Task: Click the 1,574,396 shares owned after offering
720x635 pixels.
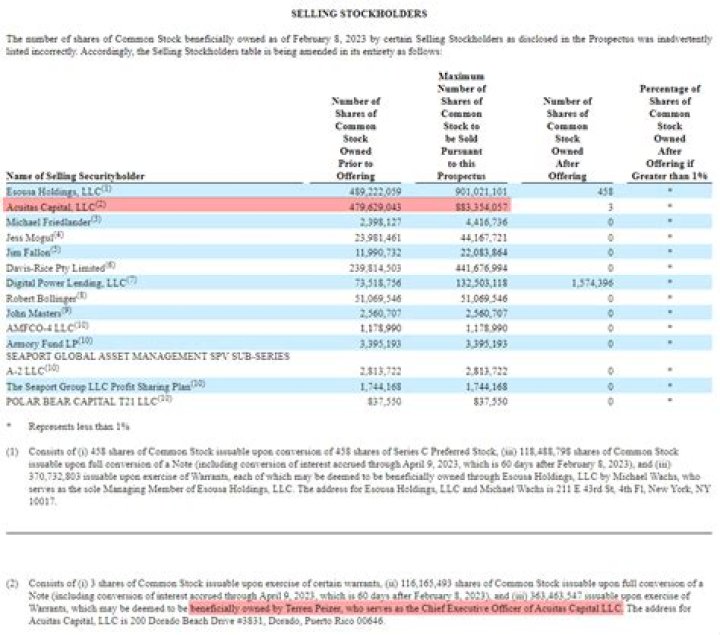Action: pyautogui.click(x=575, y=281)
